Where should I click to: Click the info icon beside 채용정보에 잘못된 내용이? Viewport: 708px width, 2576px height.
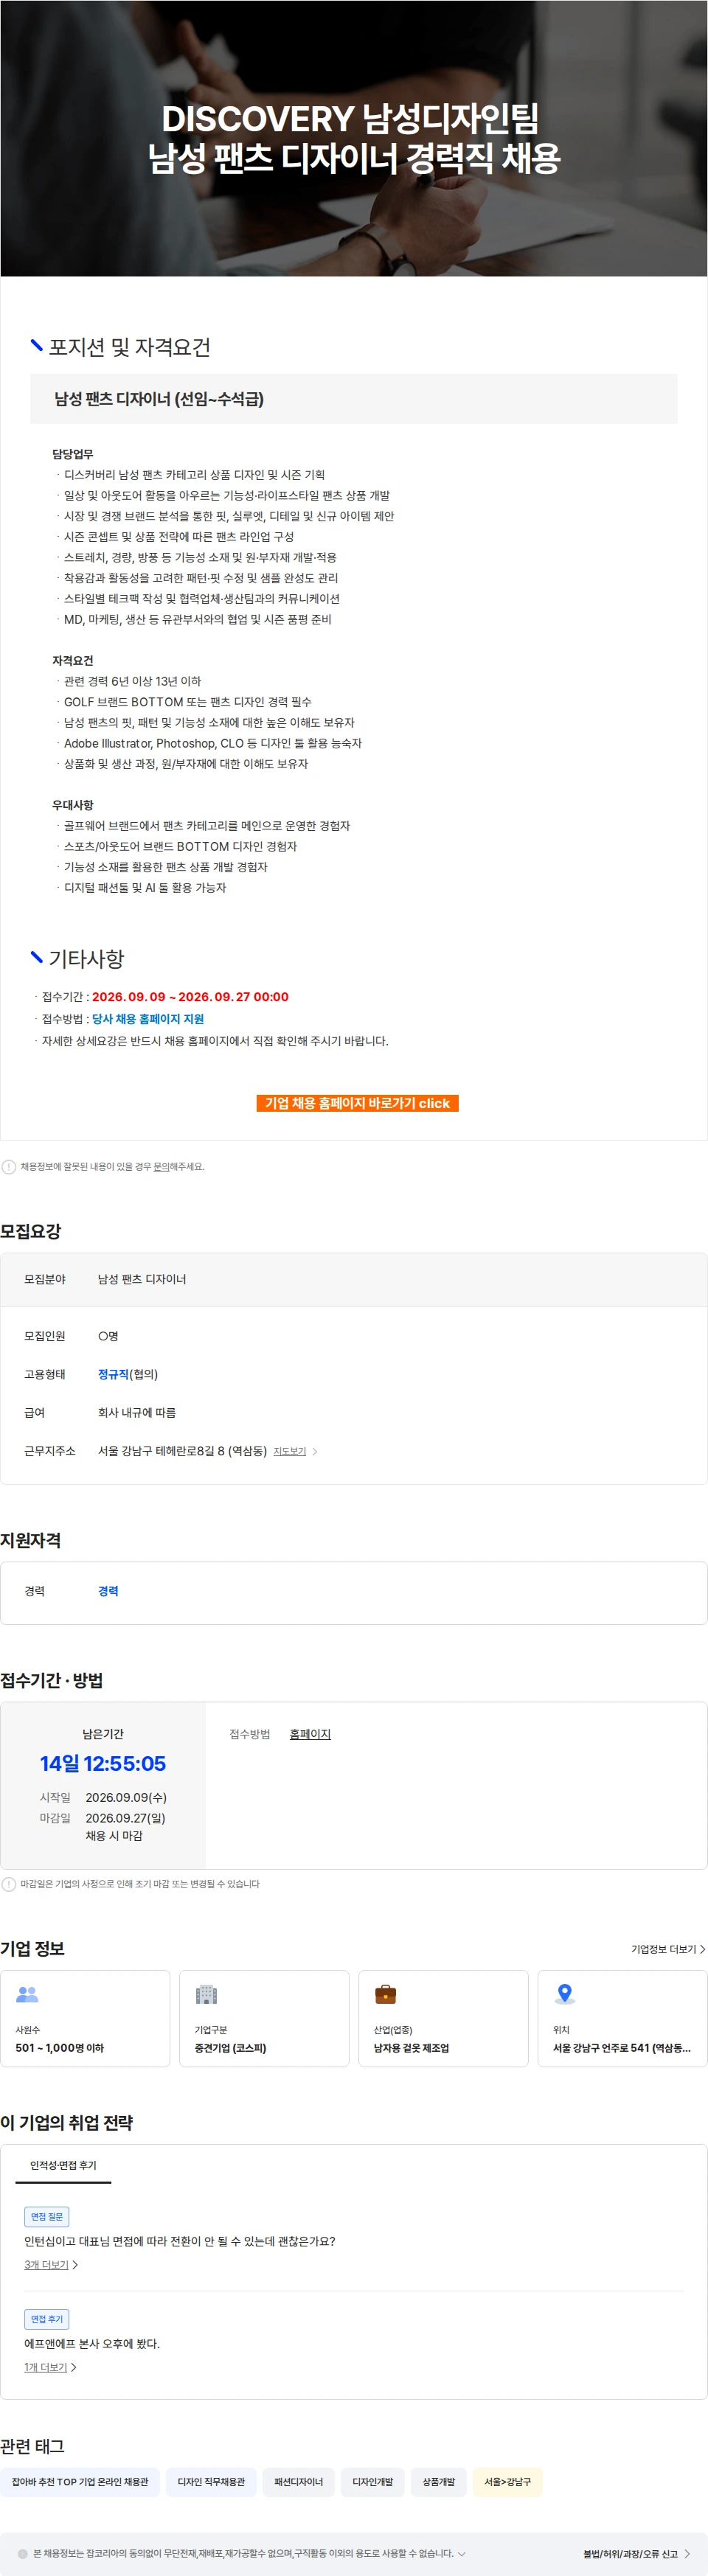(x=9, y=1167)
